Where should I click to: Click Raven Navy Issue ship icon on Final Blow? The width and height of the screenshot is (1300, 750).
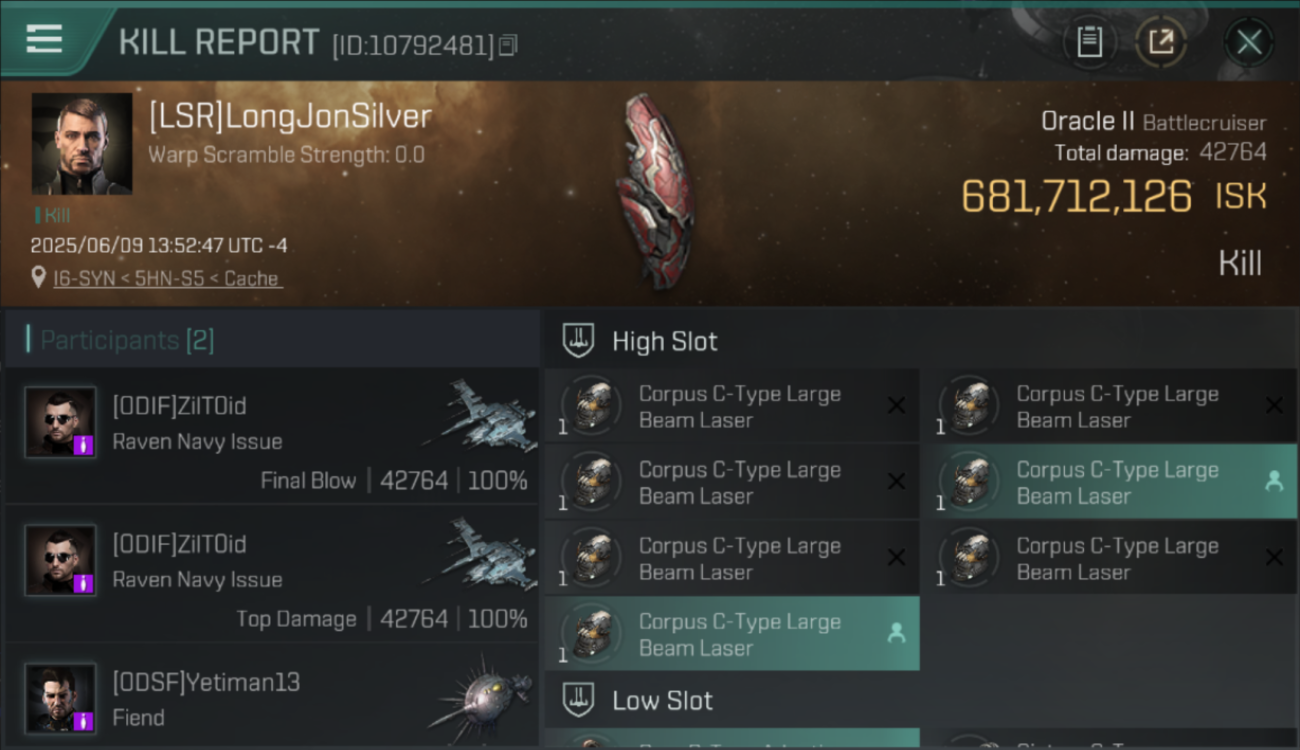[479, 411]
